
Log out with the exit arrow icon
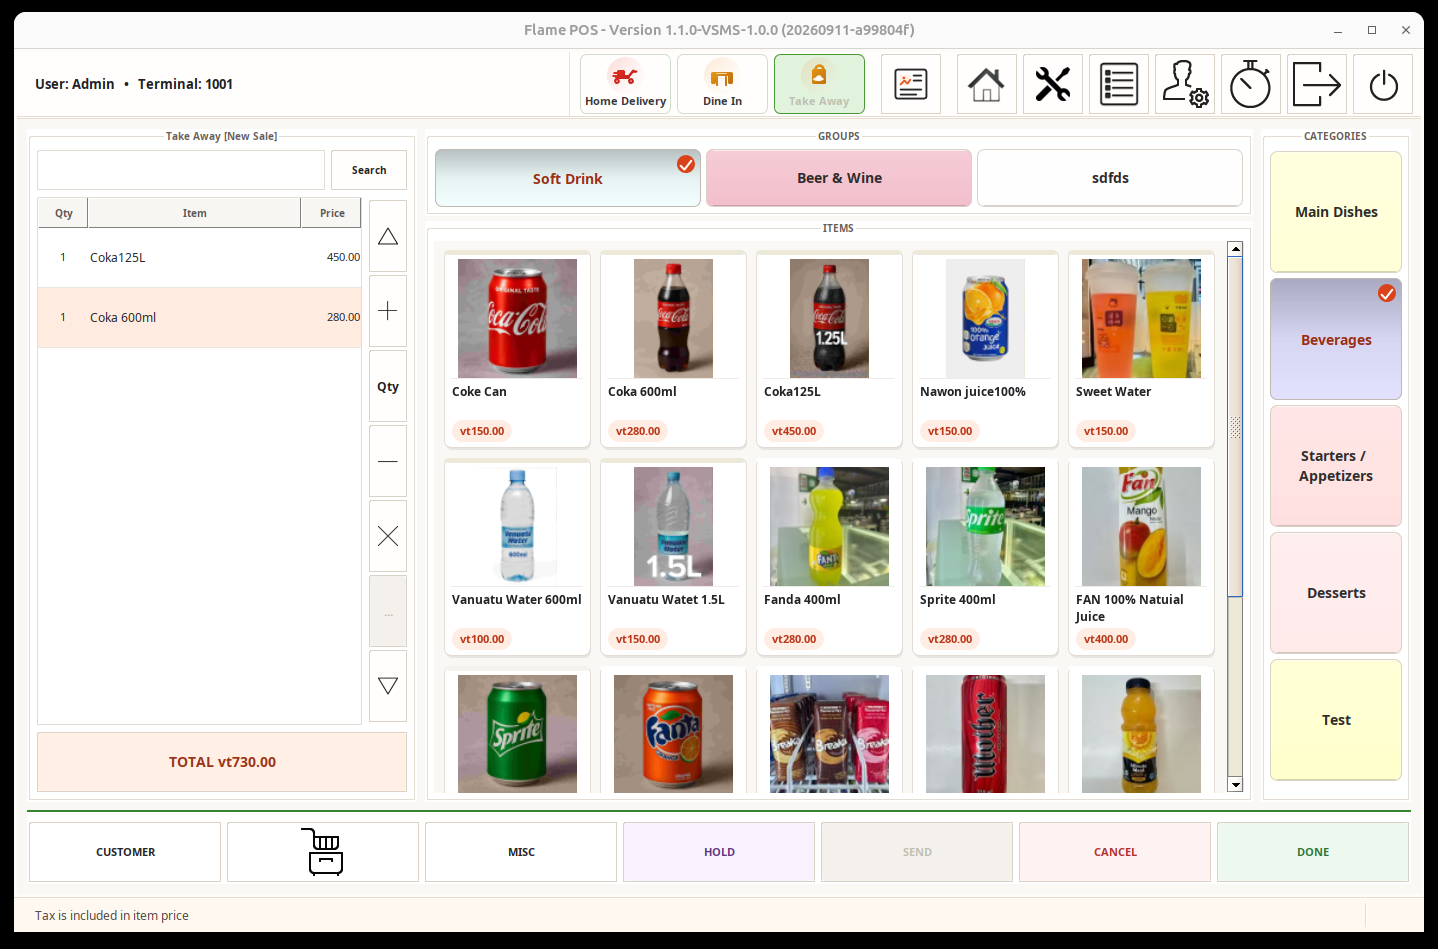[x=1317, y=84]
